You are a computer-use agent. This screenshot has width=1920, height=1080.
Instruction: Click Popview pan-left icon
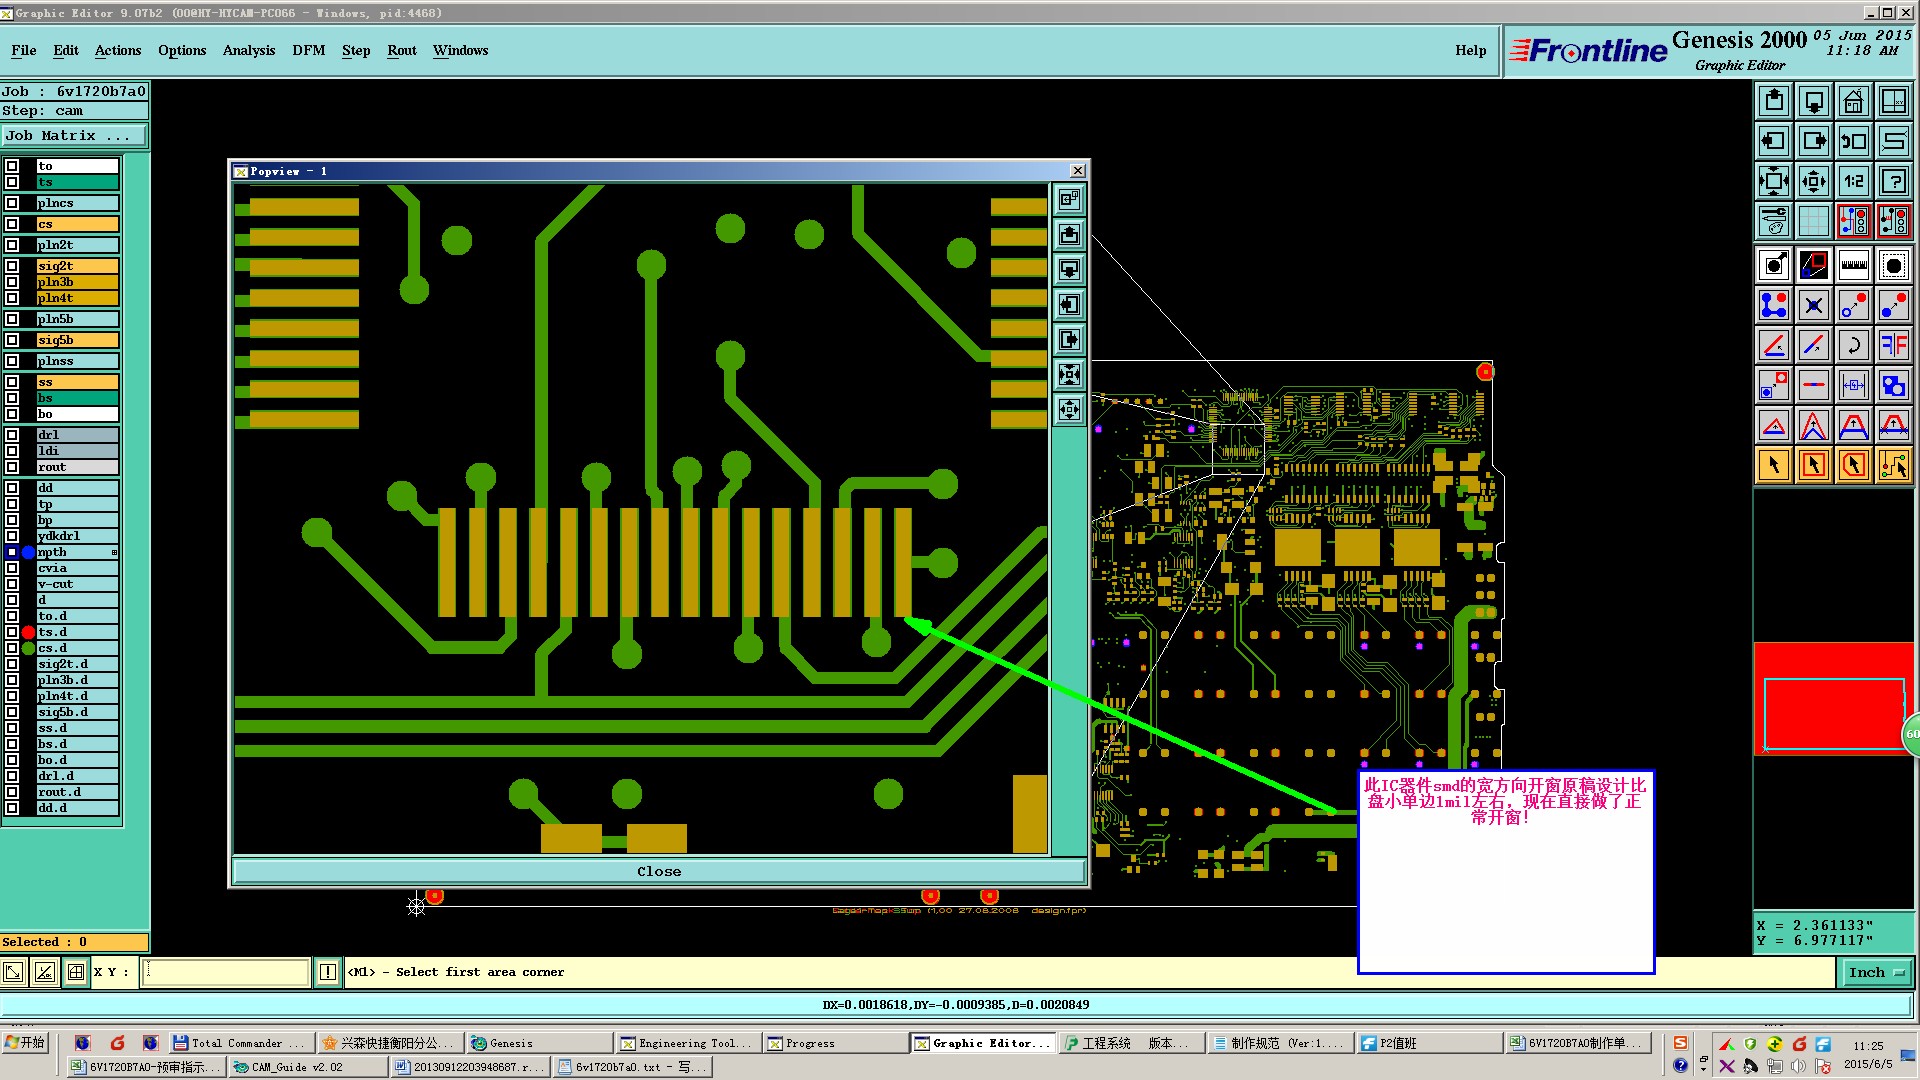(x=1069, y=305)
